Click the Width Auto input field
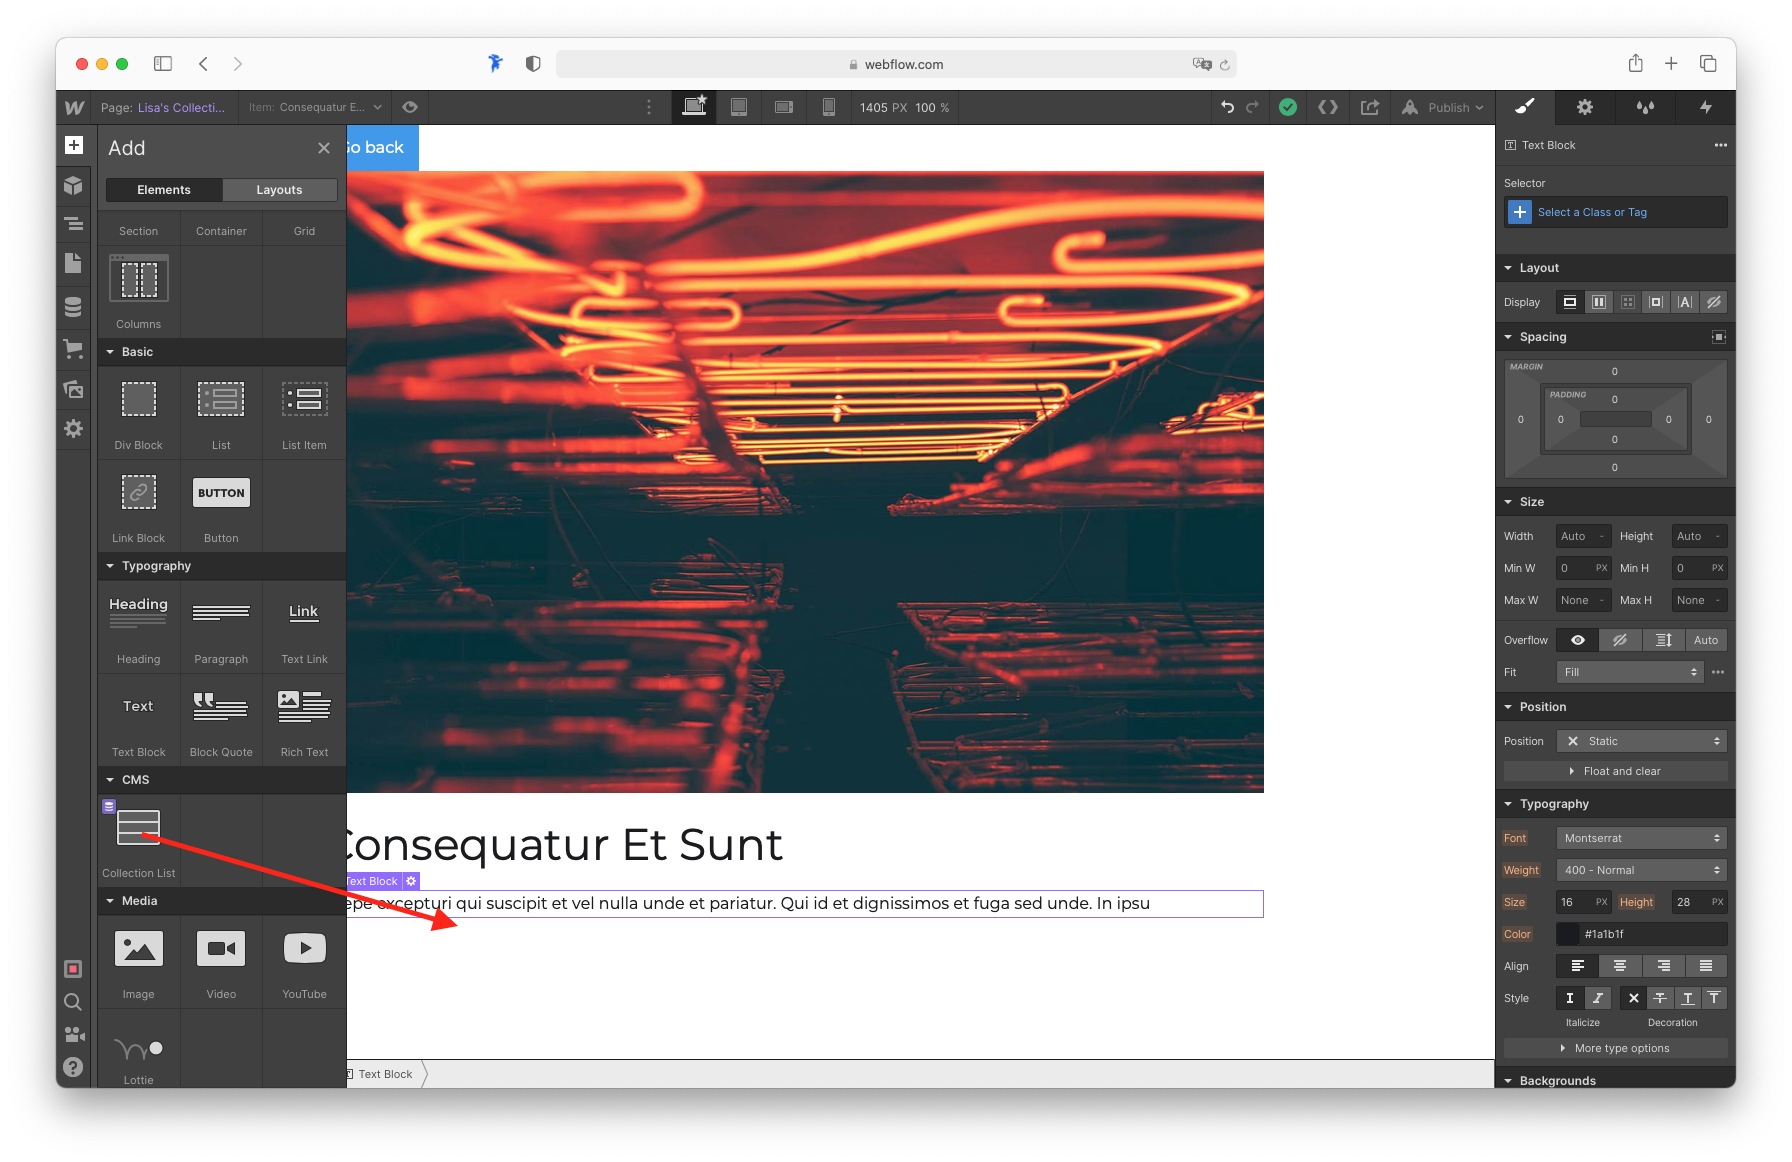The image size is (1792, 1162). point(1582,535)
